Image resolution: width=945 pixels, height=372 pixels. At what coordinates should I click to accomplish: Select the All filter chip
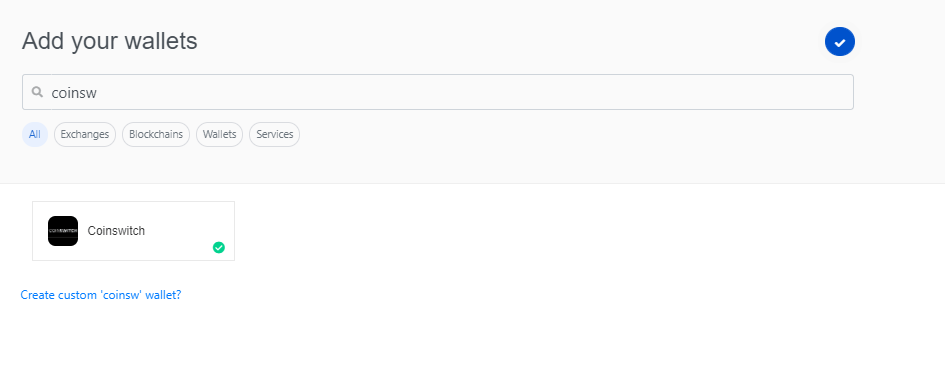click(x=35, y=134)
